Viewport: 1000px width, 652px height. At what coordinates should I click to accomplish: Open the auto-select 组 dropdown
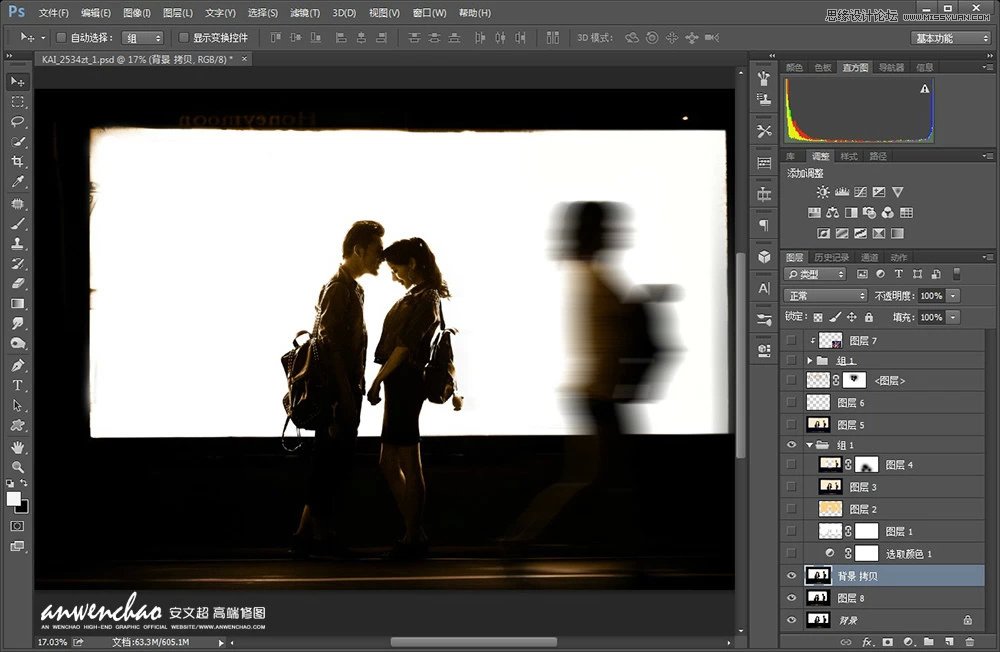tap(143, 38)
